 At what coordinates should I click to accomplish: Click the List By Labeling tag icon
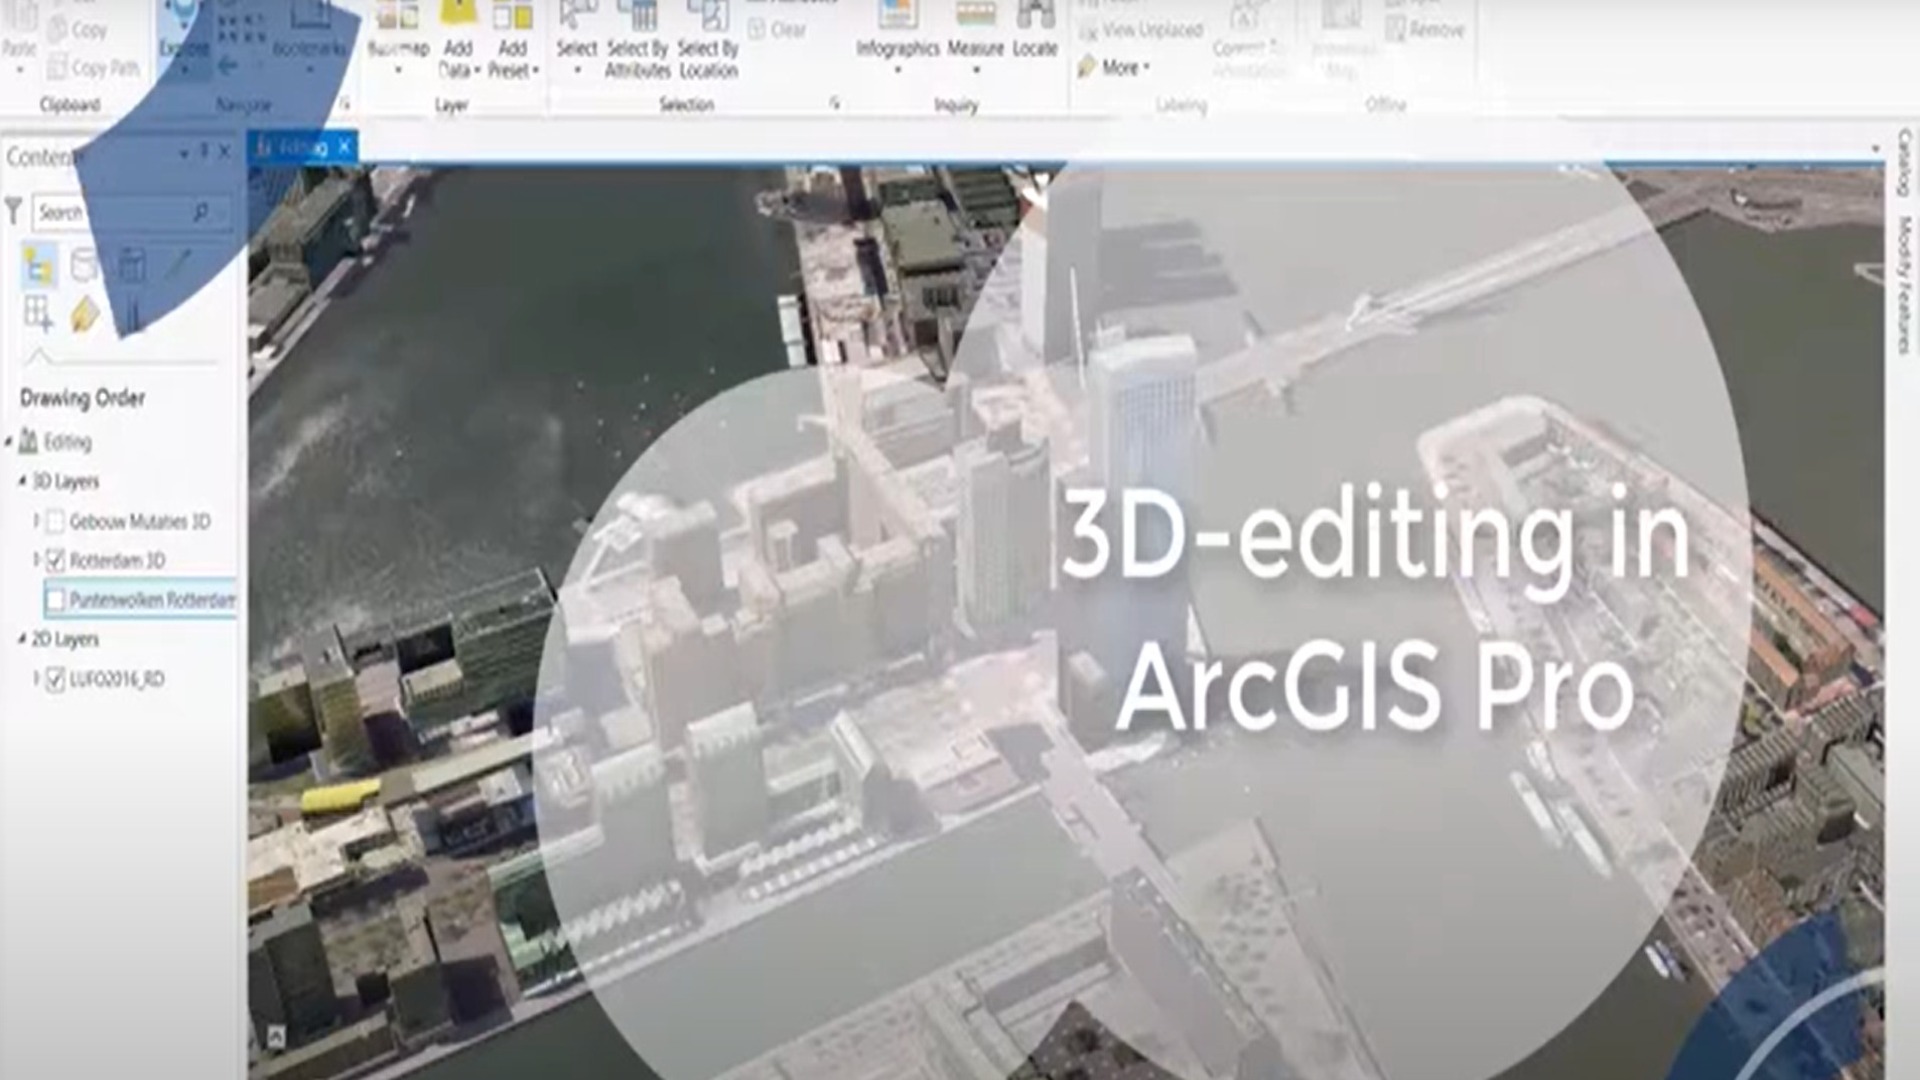(x=85, y=315)
